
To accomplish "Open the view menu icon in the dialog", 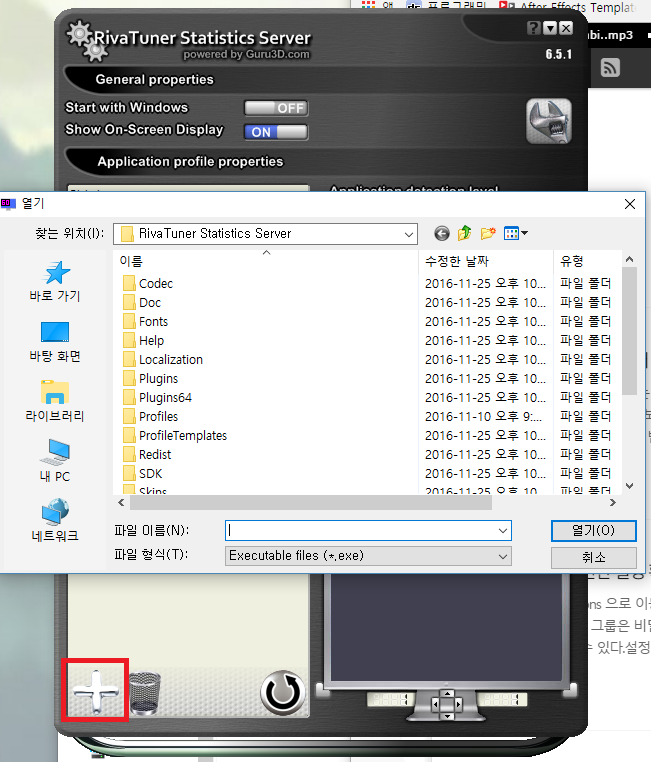I will click(x=515, y=233).
